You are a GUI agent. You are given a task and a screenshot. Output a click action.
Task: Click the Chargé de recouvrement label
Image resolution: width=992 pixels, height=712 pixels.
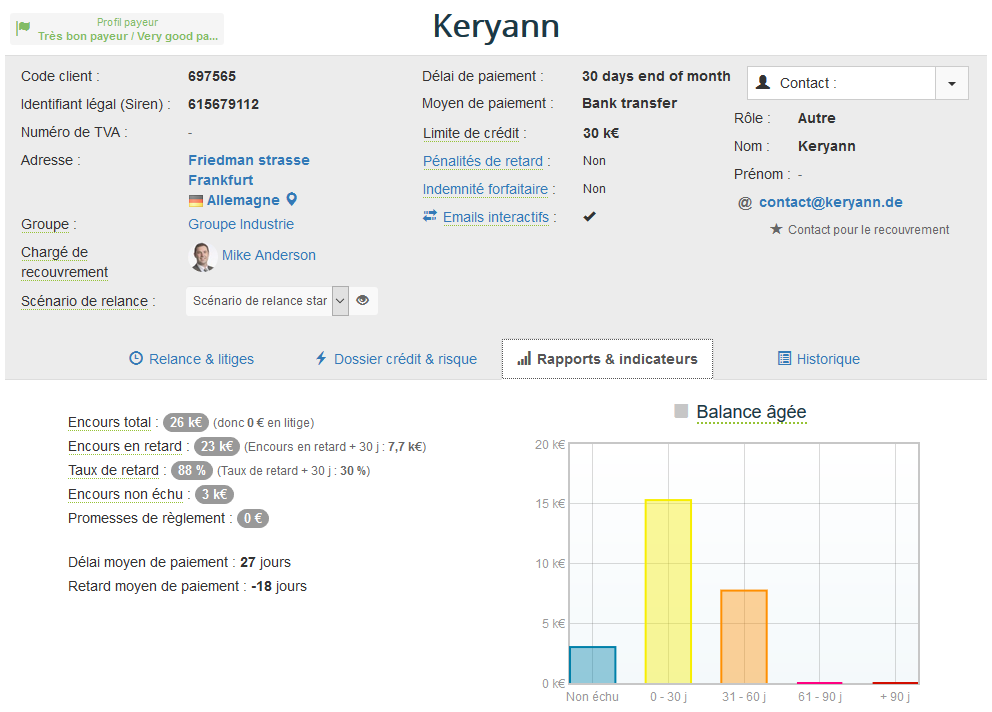coord(65,262)
